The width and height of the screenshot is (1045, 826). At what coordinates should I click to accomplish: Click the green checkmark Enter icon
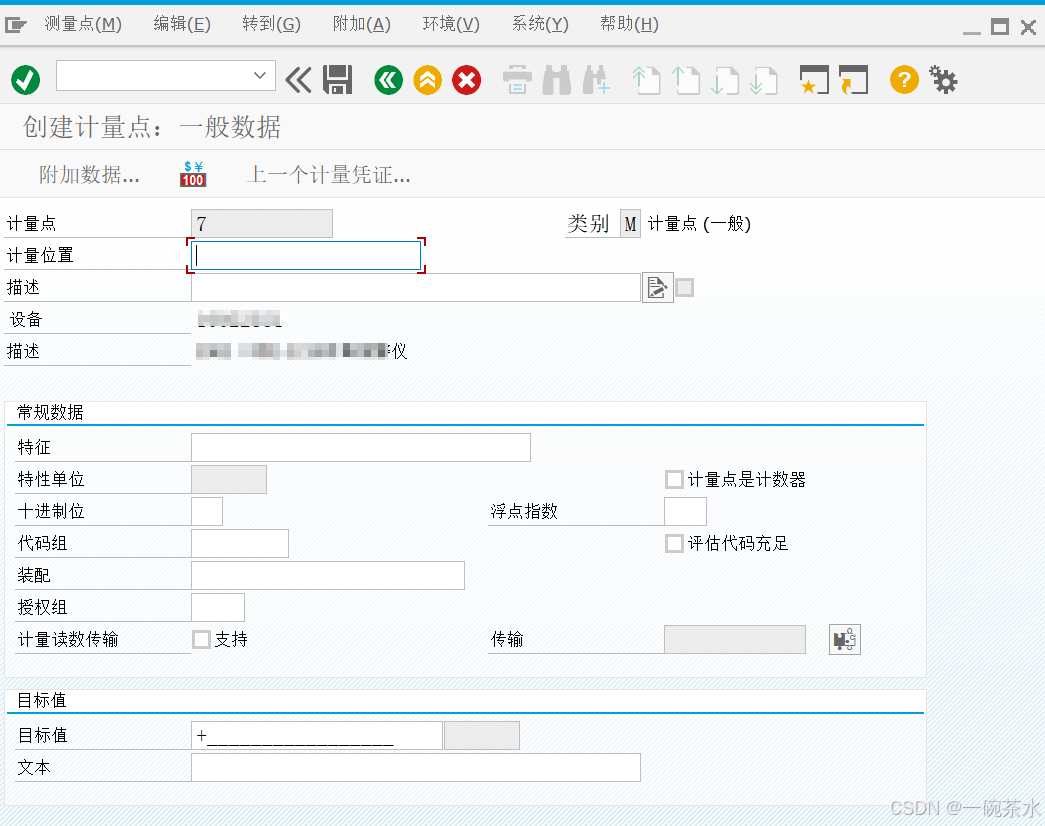25,79
